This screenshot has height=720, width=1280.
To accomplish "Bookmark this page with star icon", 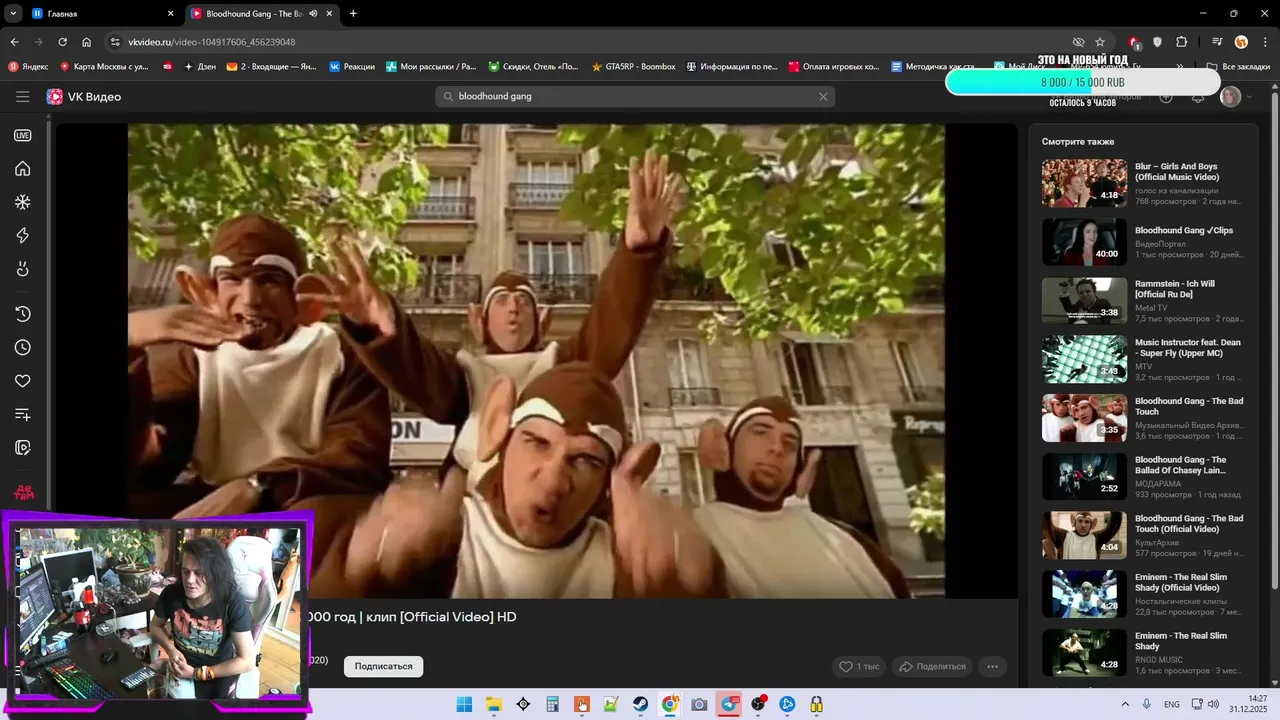I will click(x=1100, y=42).
